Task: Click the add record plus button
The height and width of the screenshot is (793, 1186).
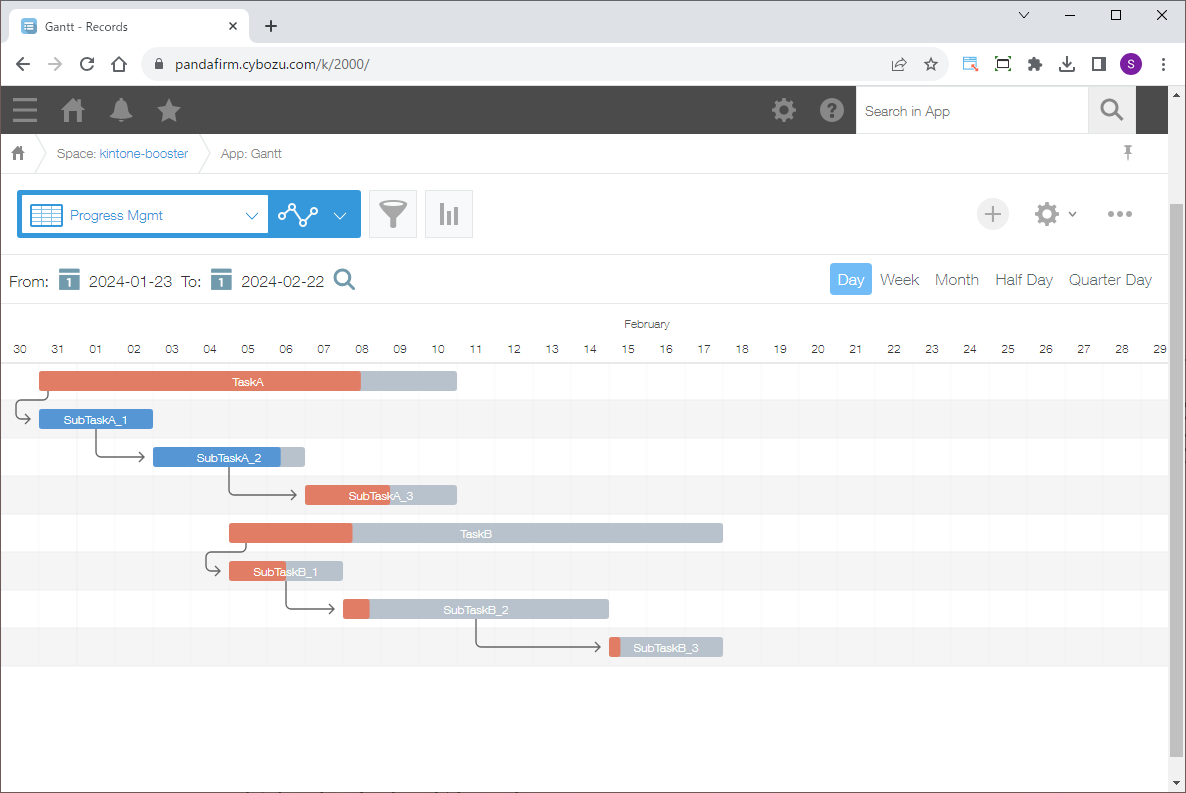Action: click(x=993, y=214)
